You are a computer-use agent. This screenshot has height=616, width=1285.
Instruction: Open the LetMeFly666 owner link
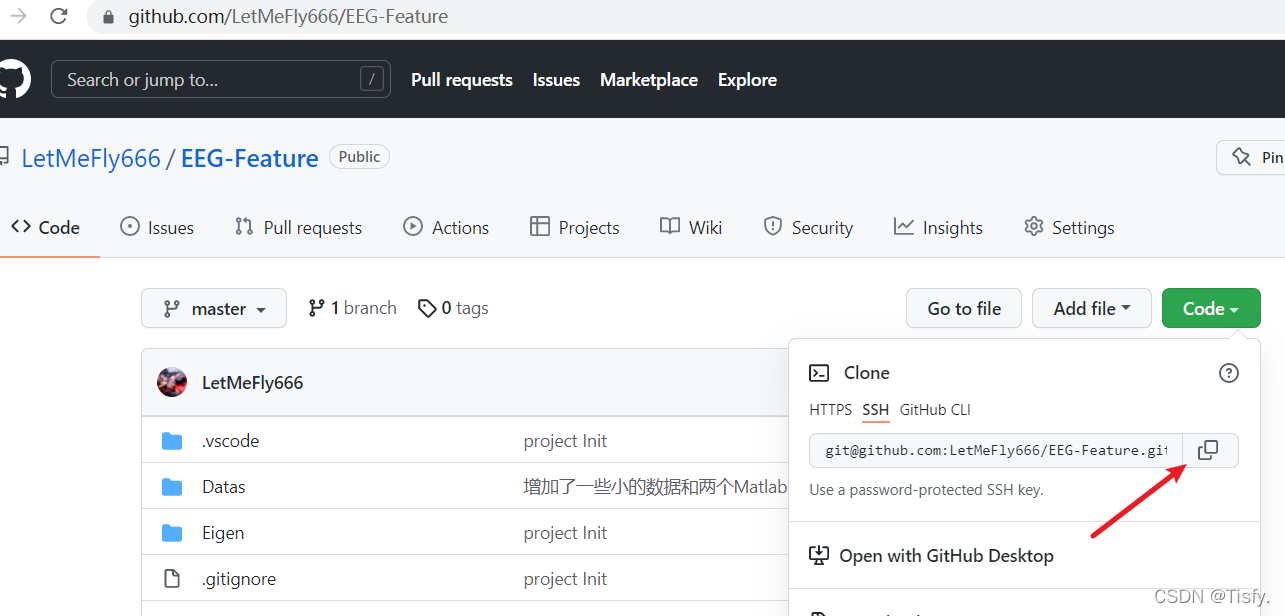click(91, 158)
